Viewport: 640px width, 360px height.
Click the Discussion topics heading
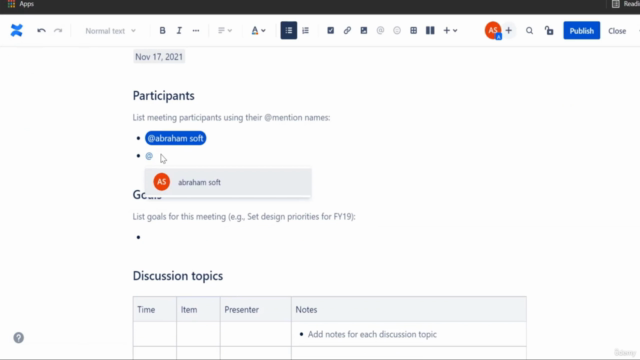pyautogui.click(x=178, y=276)
